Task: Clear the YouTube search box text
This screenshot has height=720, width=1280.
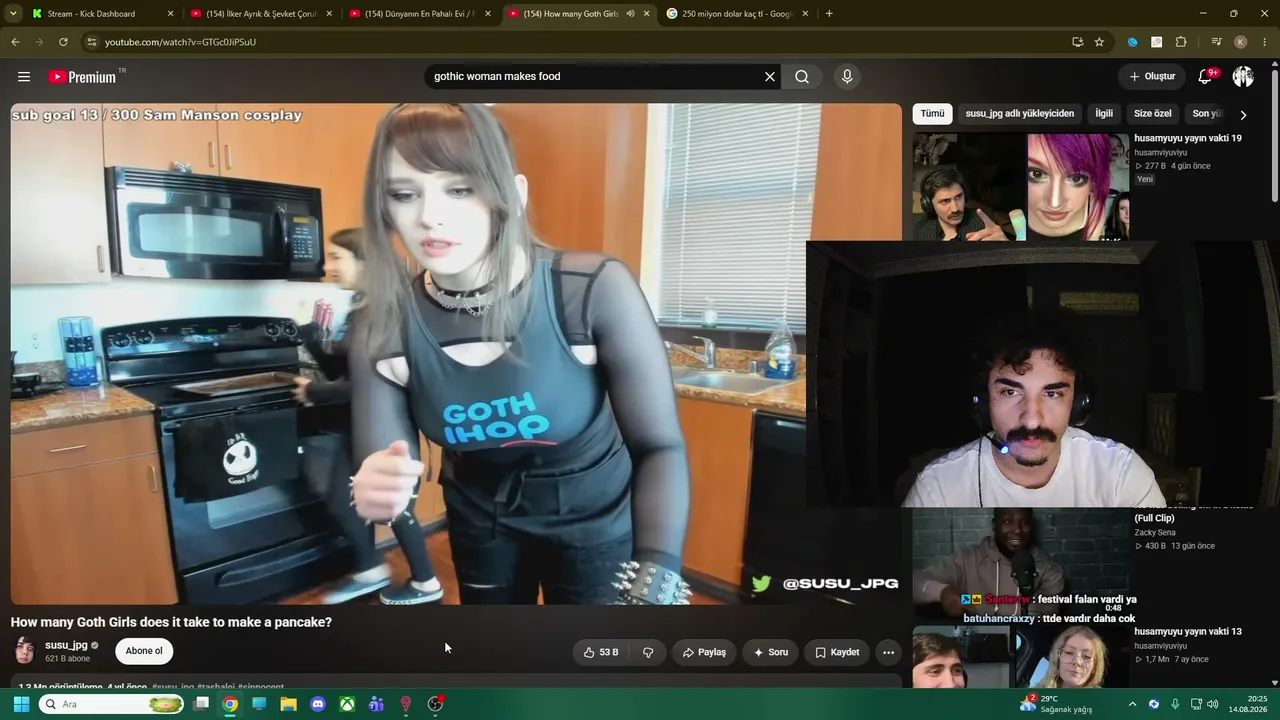Action: pos(770,77)
